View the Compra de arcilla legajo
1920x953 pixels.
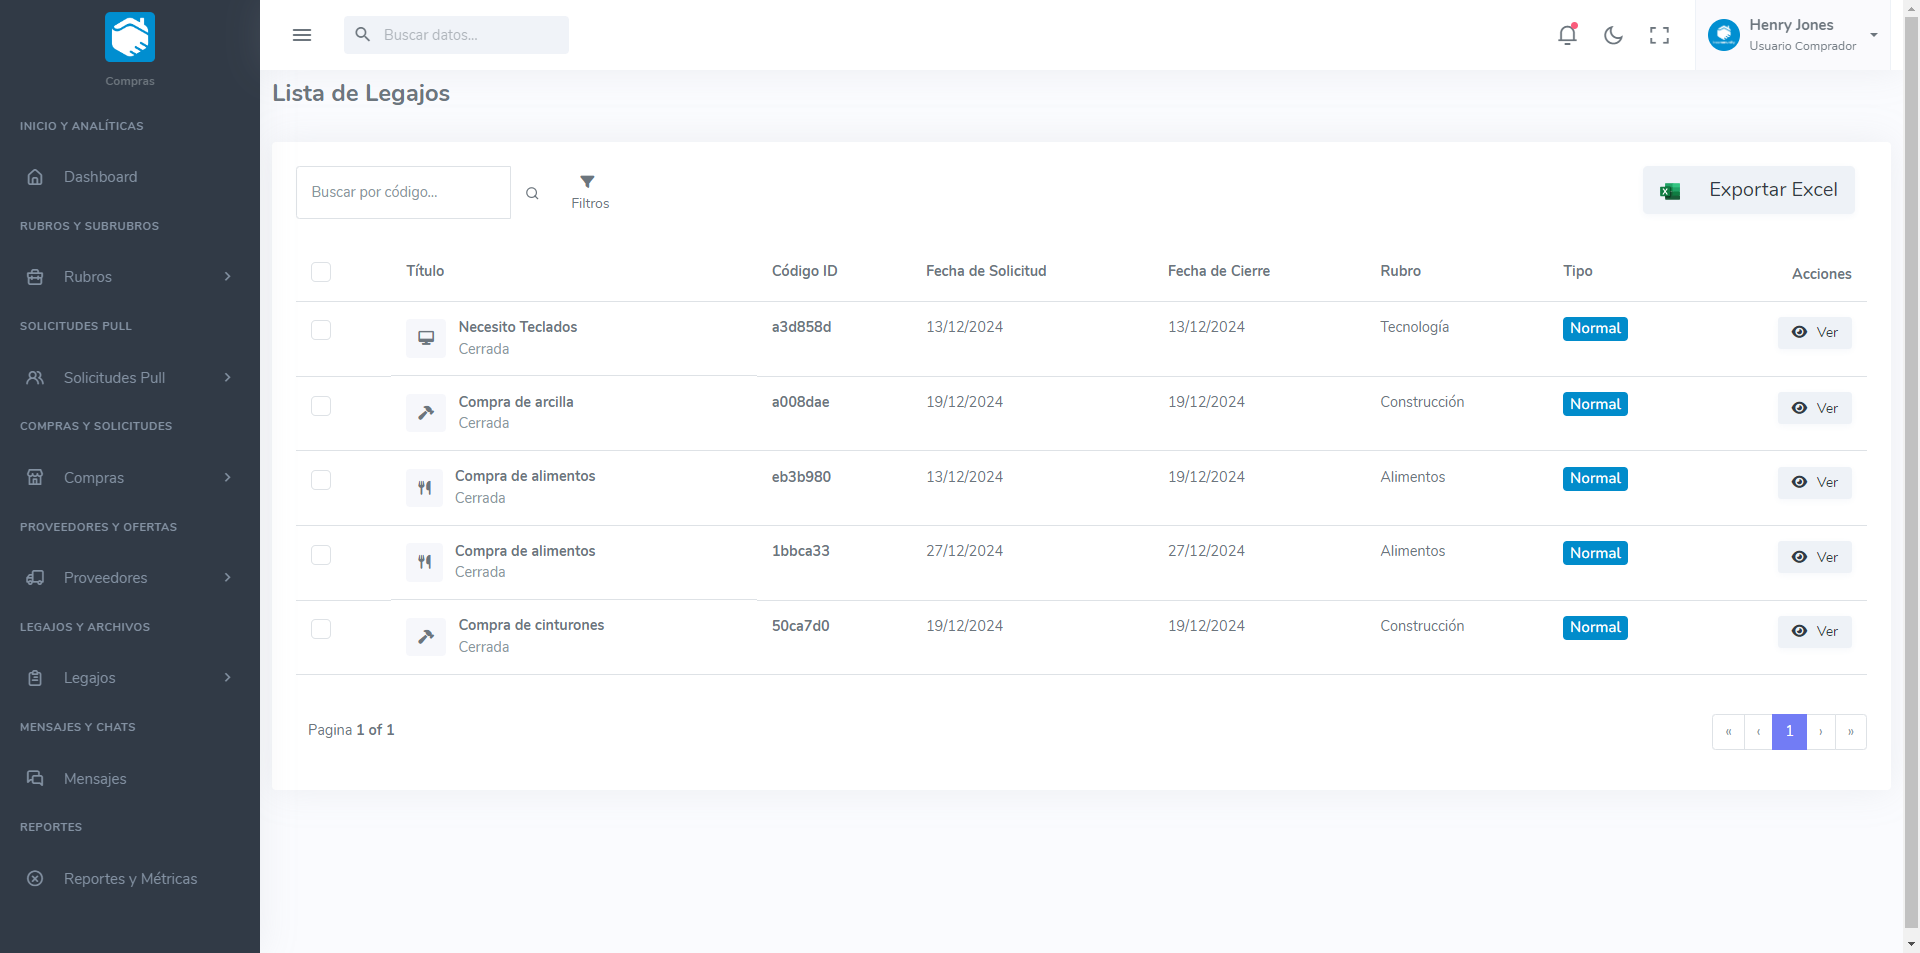(1814, 408)
